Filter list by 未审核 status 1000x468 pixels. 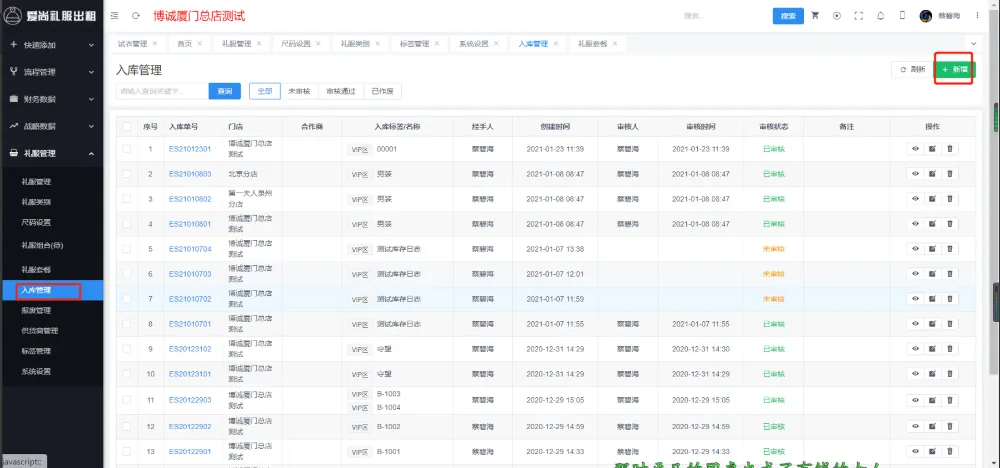pyautogui.click(x=297, y=91)
